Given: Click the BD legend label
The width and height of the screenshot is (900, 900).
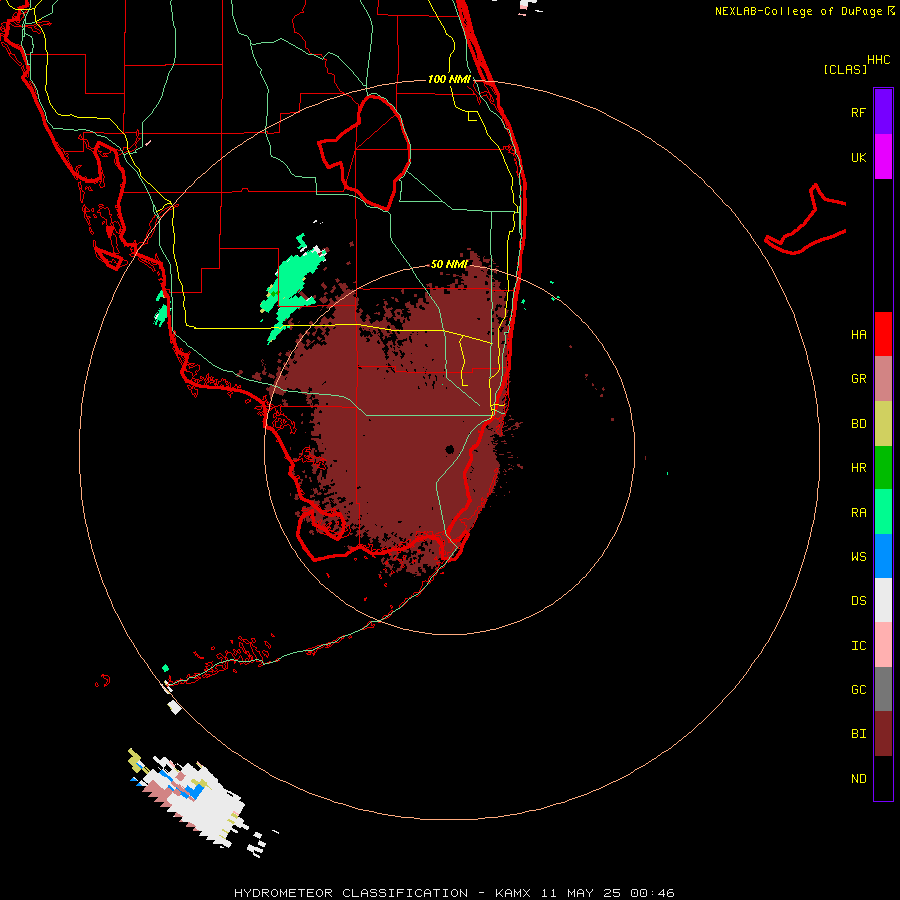Looking at the screenshot, I should tap(858, 424).
